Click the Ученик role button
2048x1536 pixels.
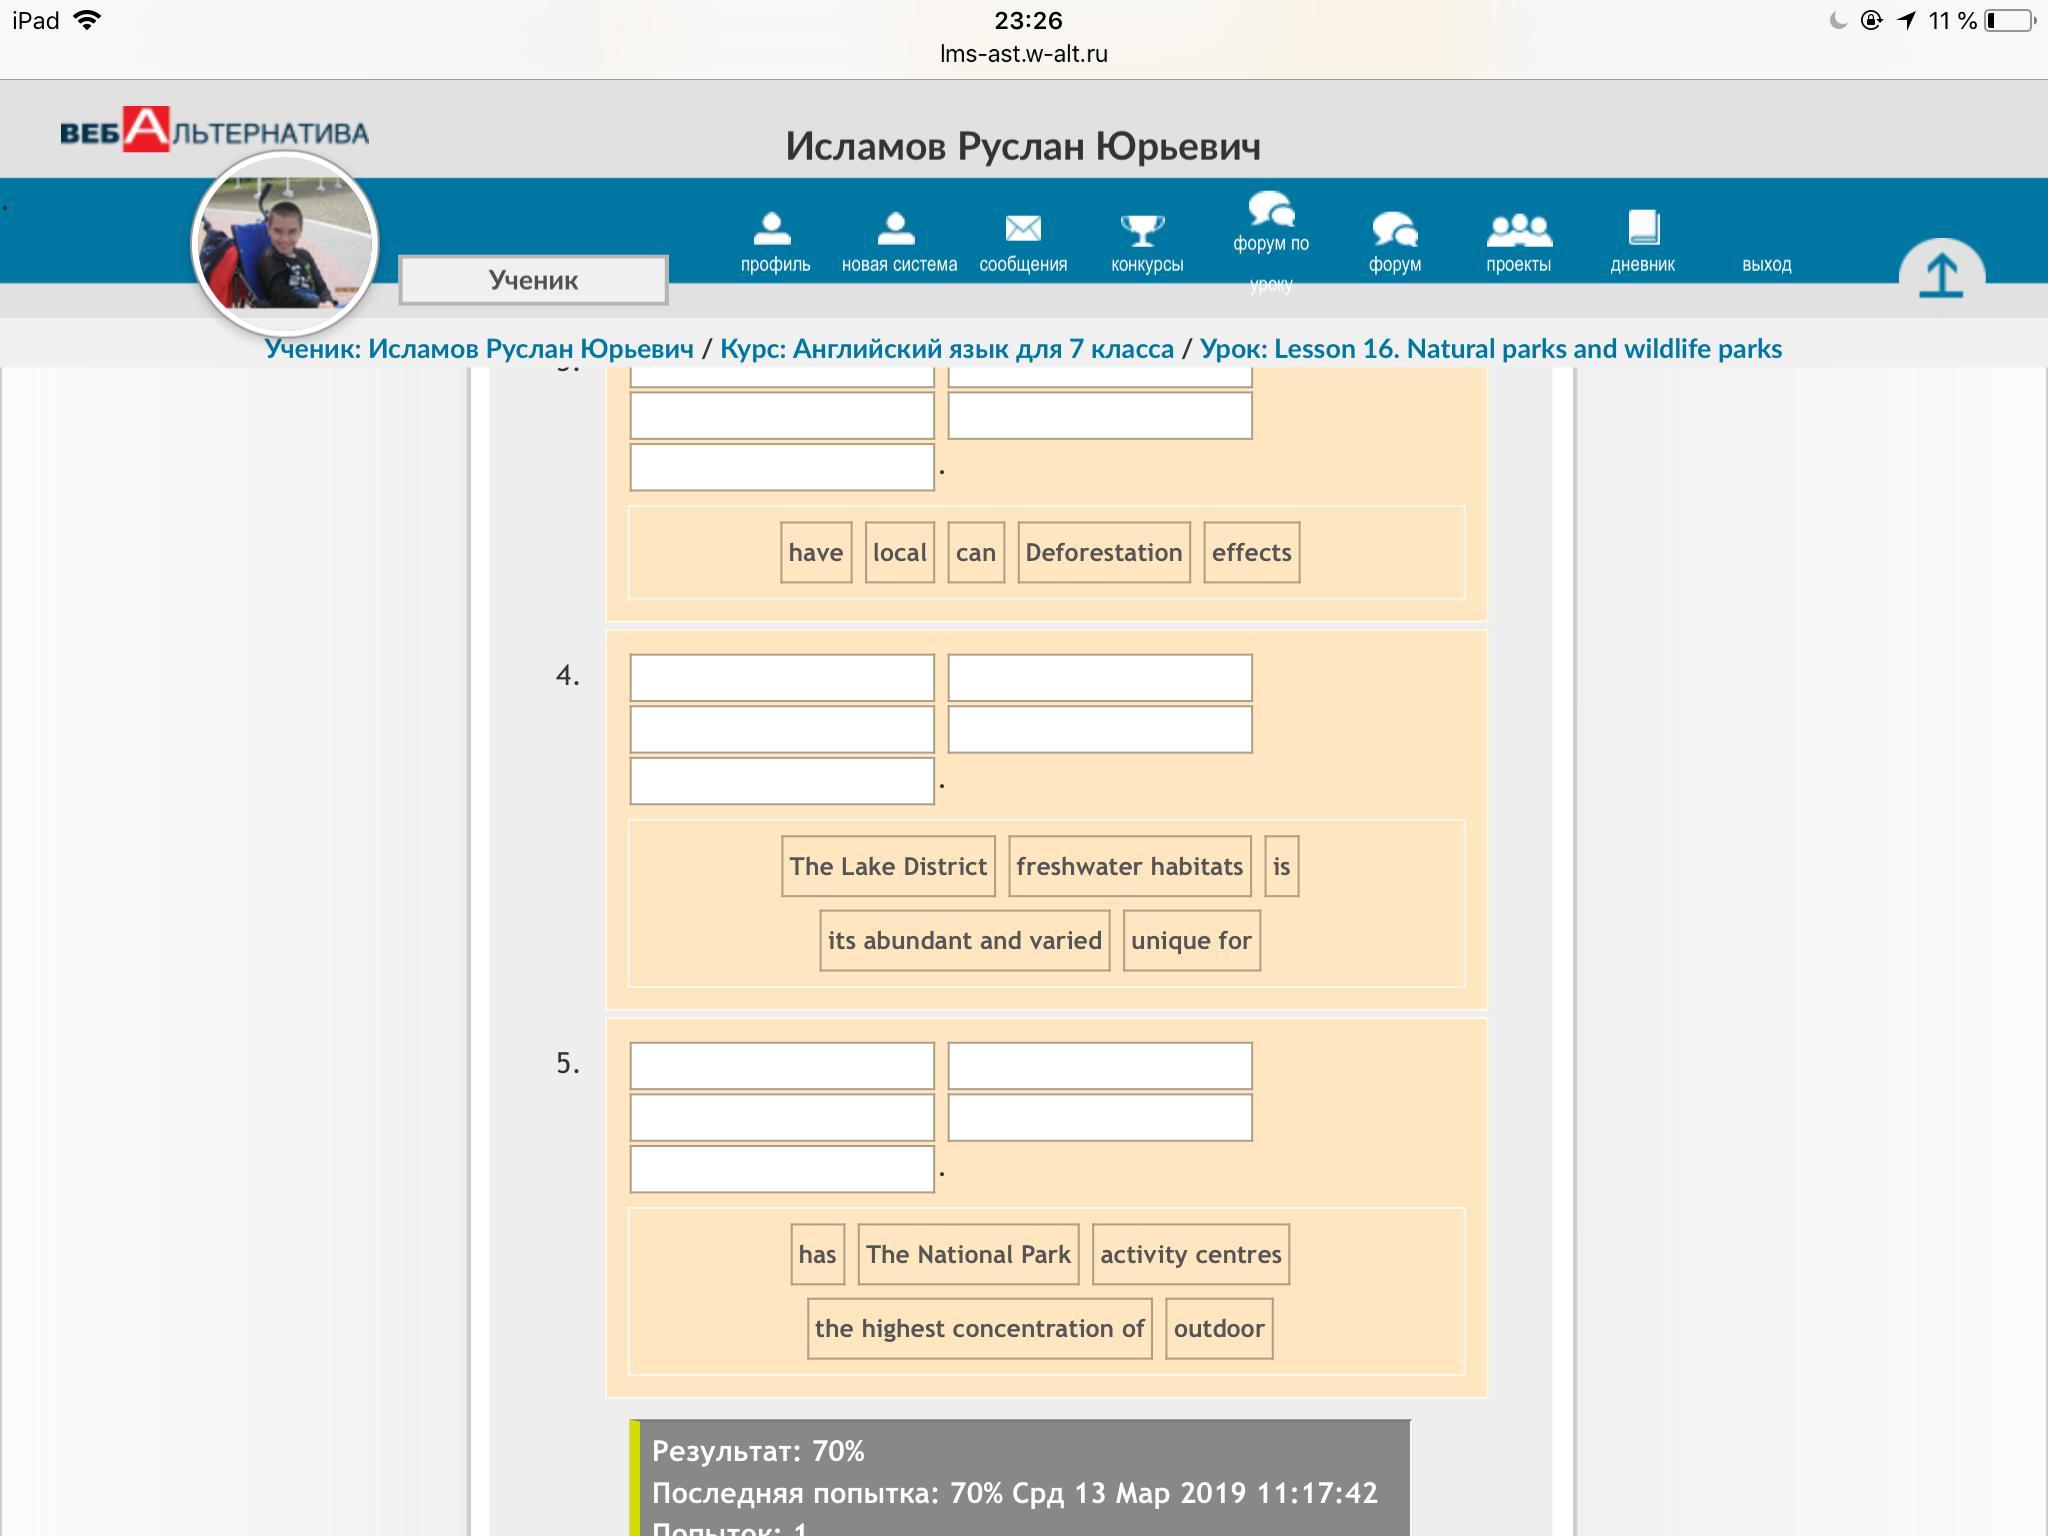click(x=533, y=280)
